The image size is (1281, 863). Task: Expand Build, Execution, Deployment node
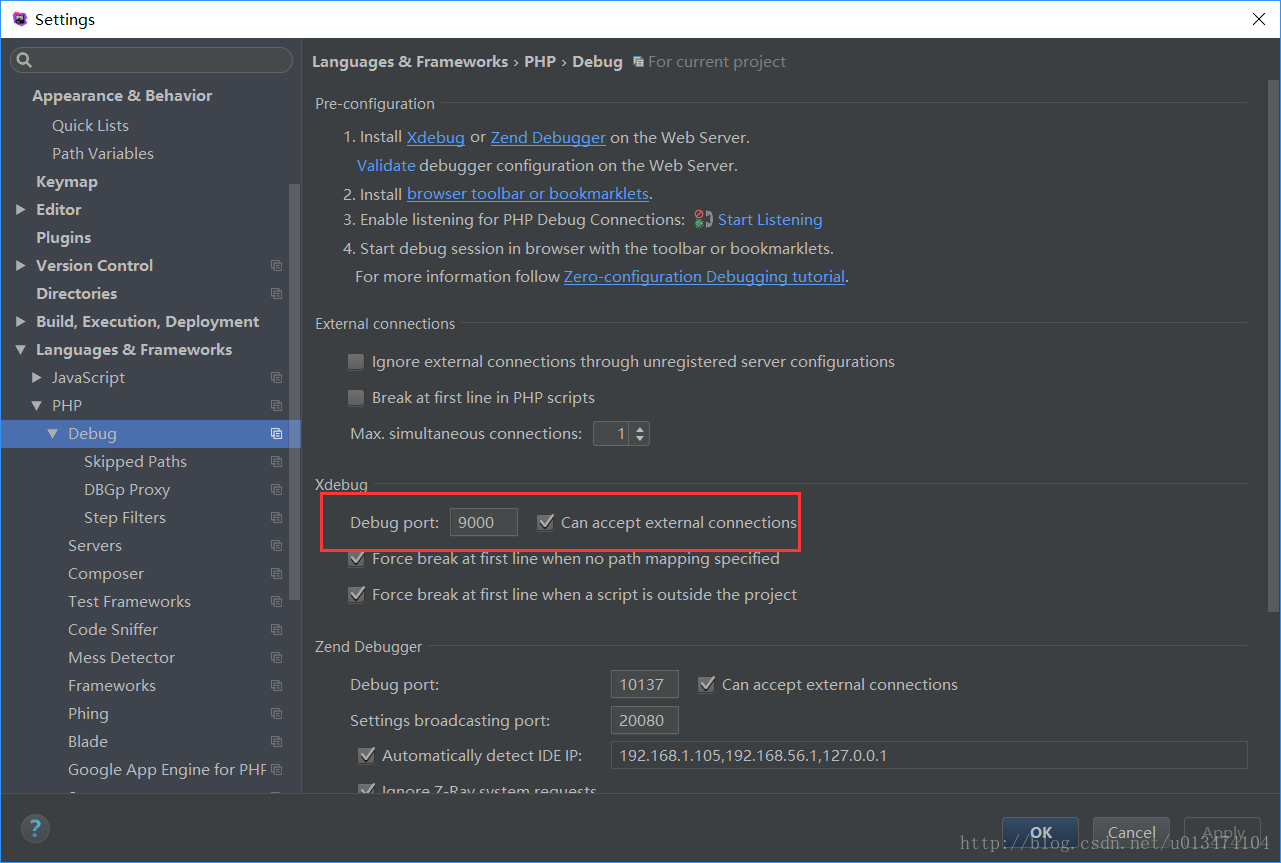tap(21, 322)
